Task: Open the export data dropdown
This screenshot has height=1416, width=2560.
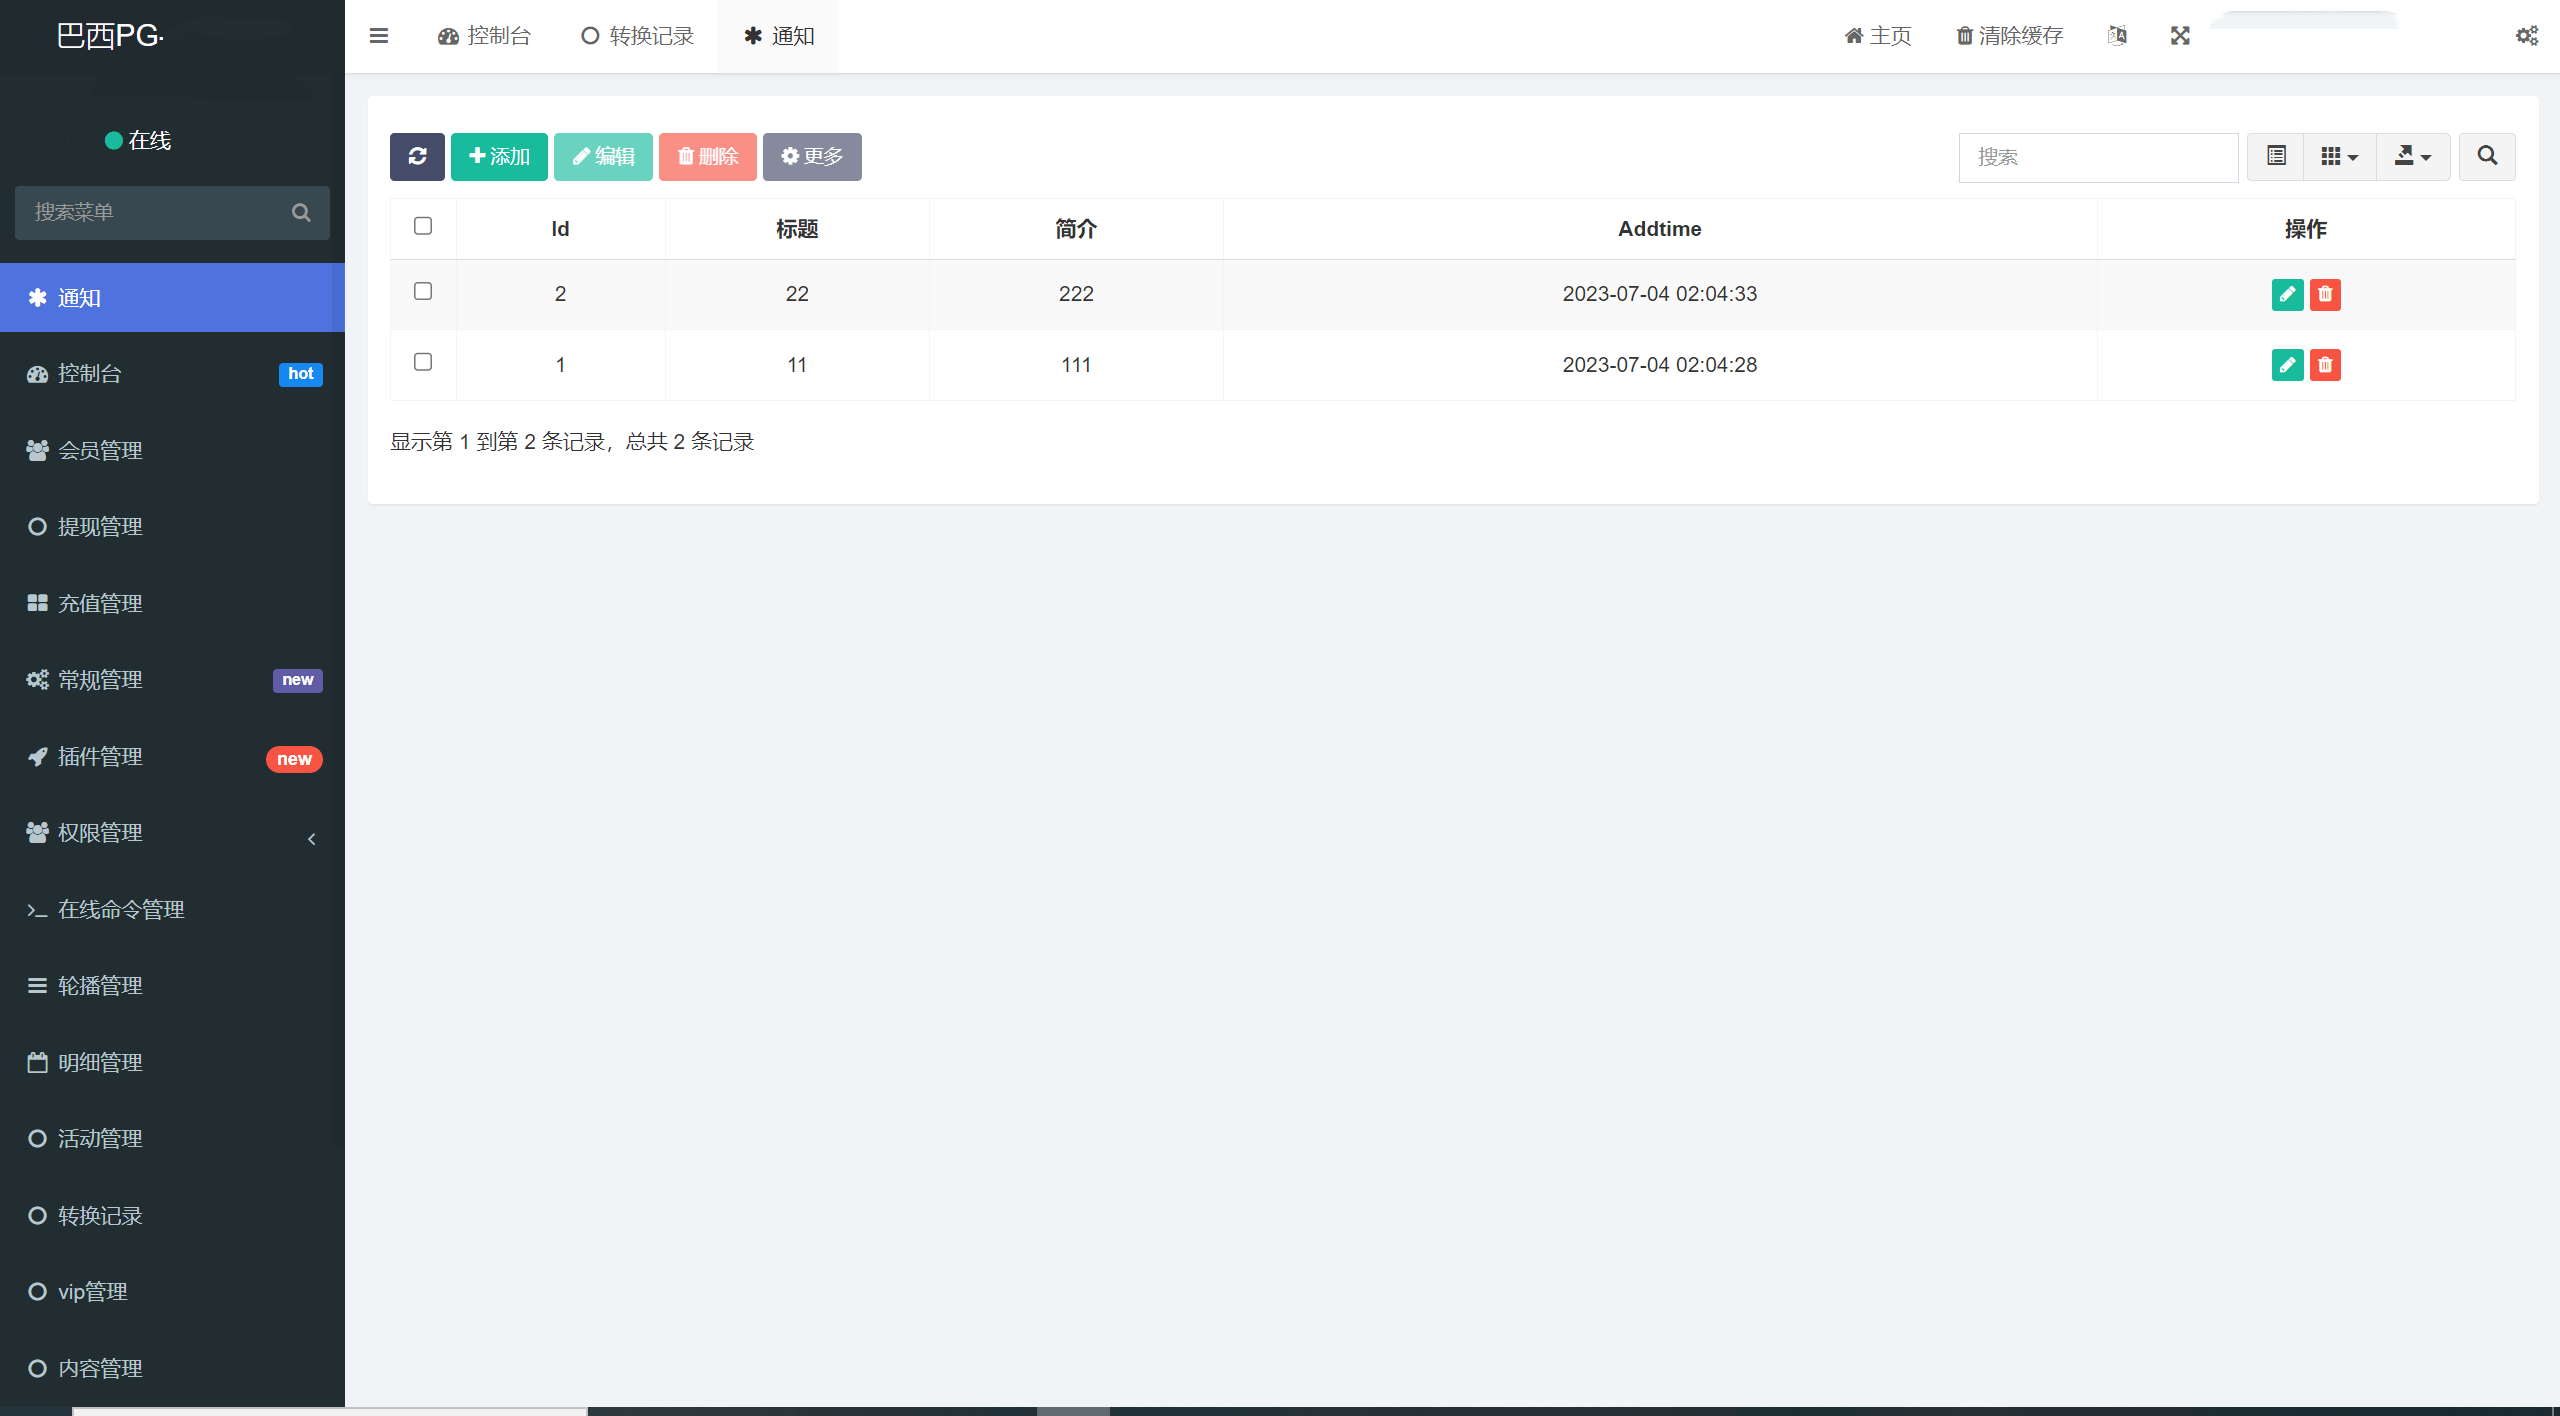Action: click(x=2412, y=157)
